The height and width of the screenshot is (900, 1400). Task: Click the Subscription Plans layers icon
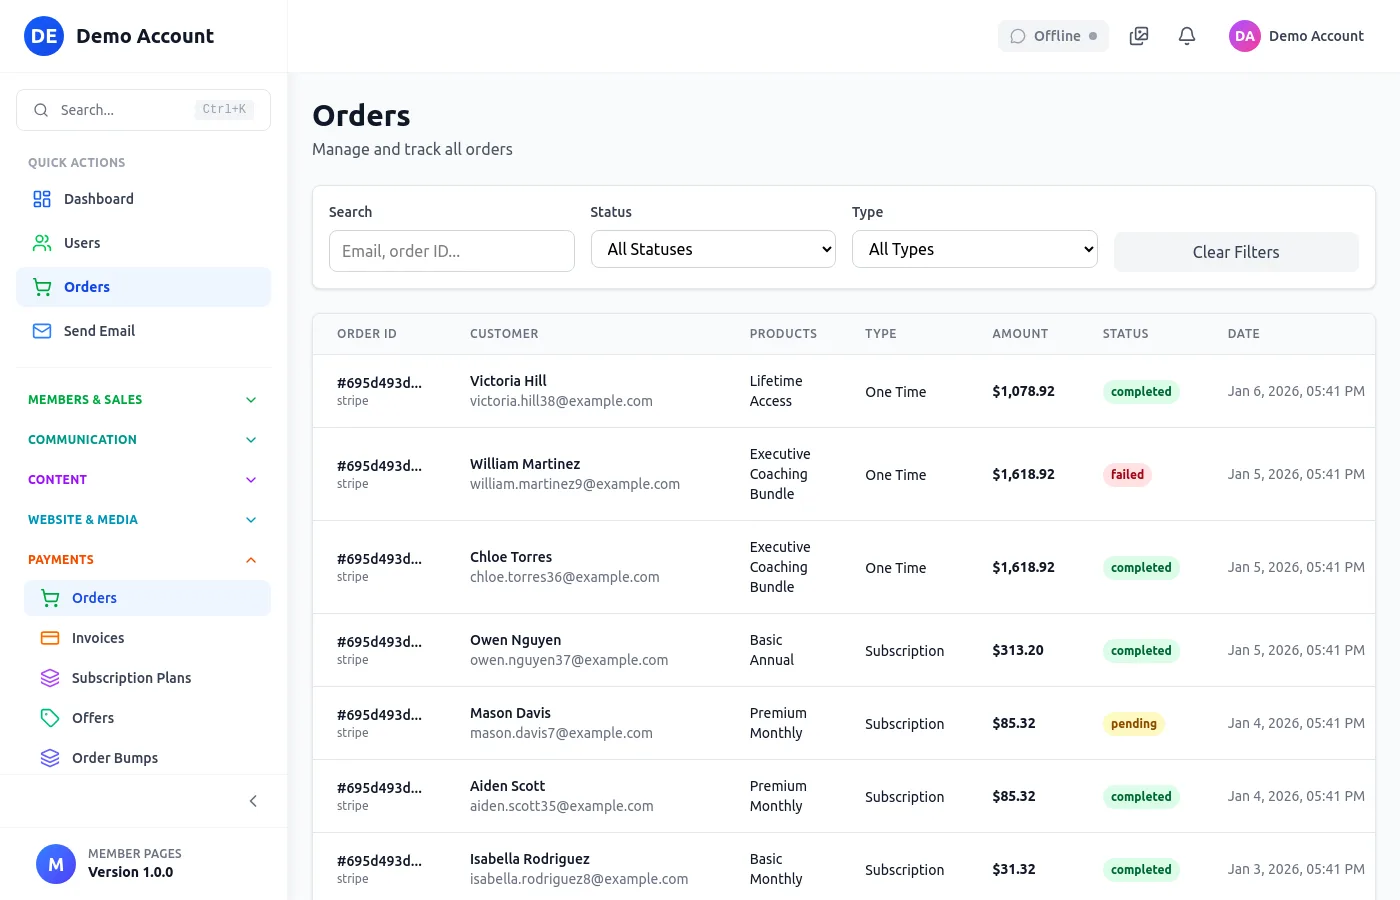[x=50, y=678]
